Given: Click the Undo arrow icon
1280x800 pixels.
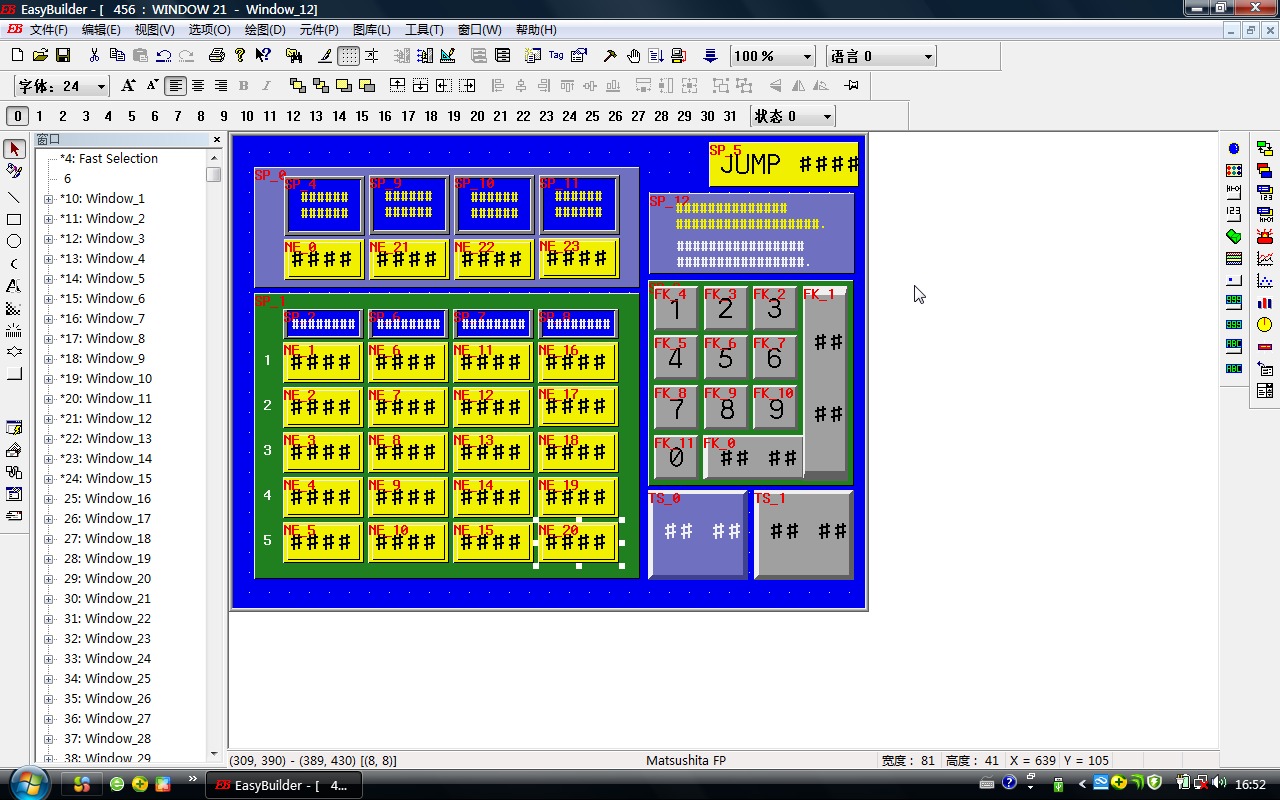Looking at the screenshot, I should [164, 56].
